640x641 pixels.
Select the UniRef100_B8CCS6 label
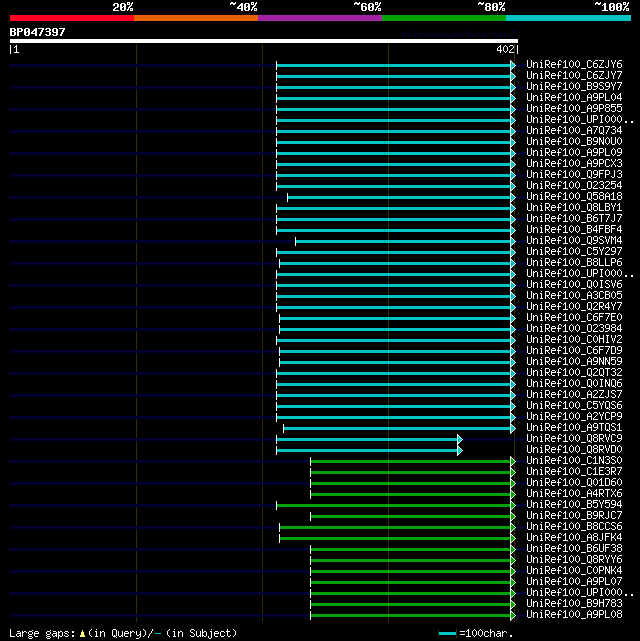tap(574, 527)
